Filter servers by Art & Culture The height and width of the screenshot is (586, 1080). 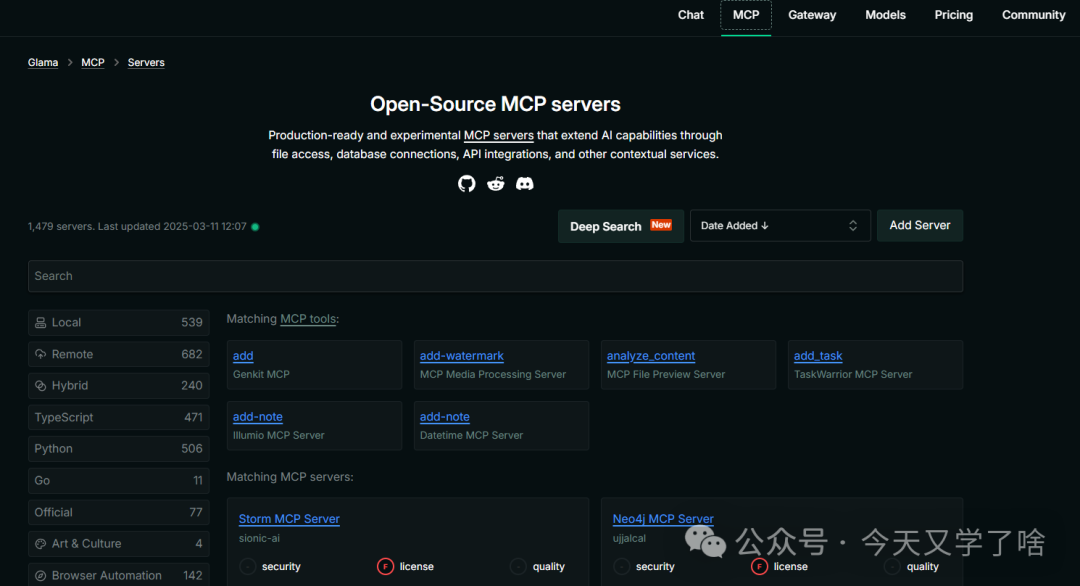[x=118, y=543]
